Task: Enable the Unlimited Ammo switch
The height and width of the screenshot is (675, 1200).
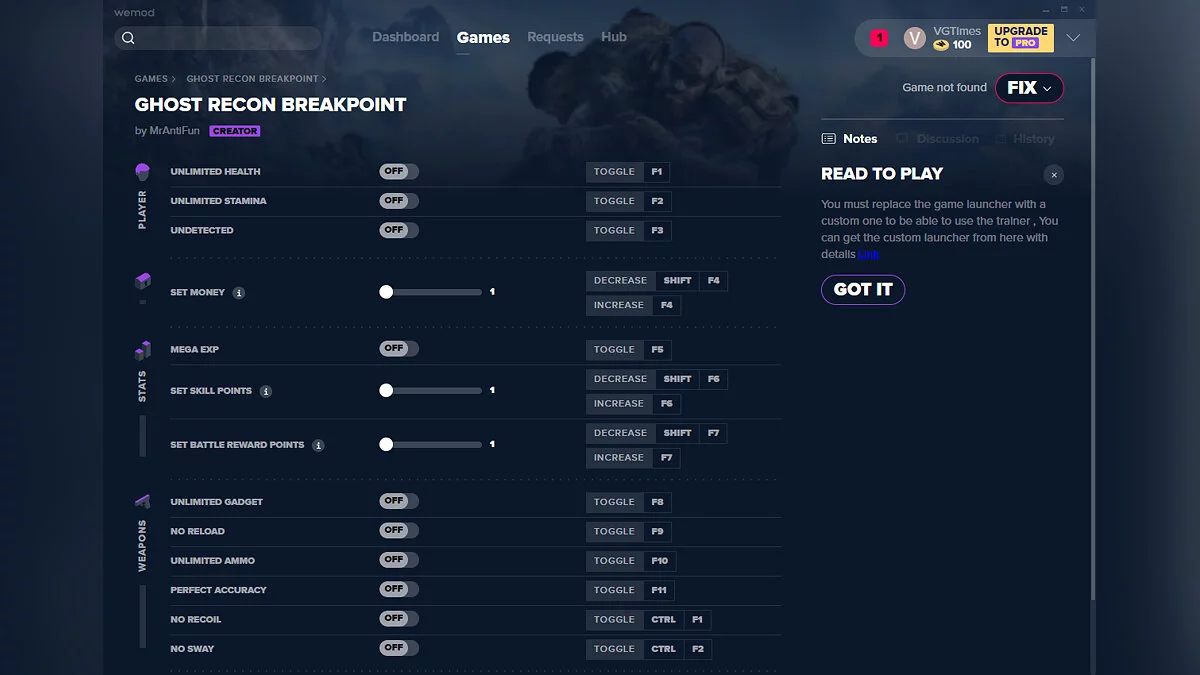Action: click(x=398, y=560)
